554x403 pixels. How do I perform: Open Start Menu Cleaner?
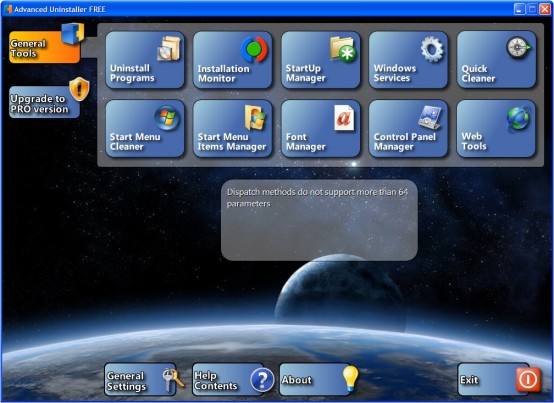coord(145,129)
